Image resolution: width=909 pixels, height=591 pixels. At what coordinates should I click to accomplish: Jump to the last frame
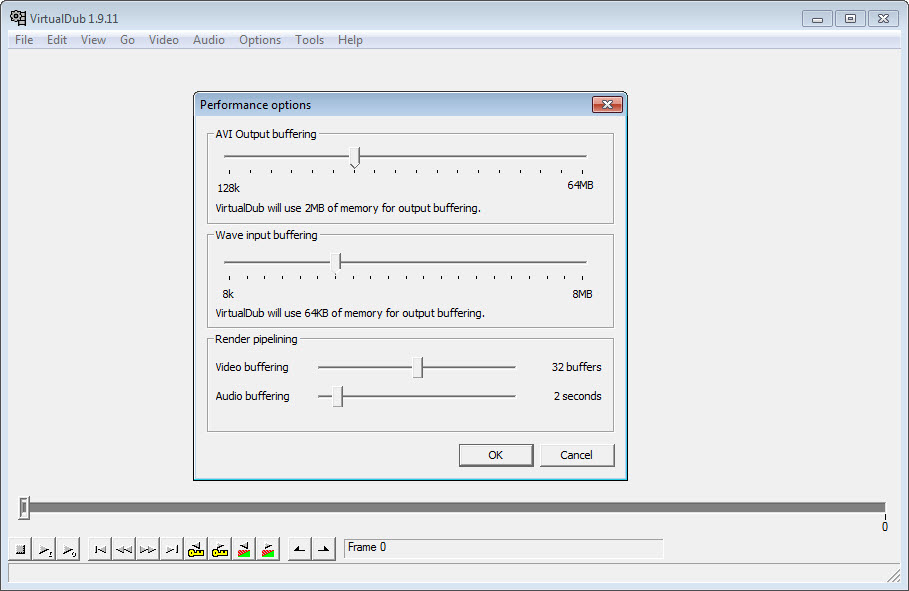172,549
